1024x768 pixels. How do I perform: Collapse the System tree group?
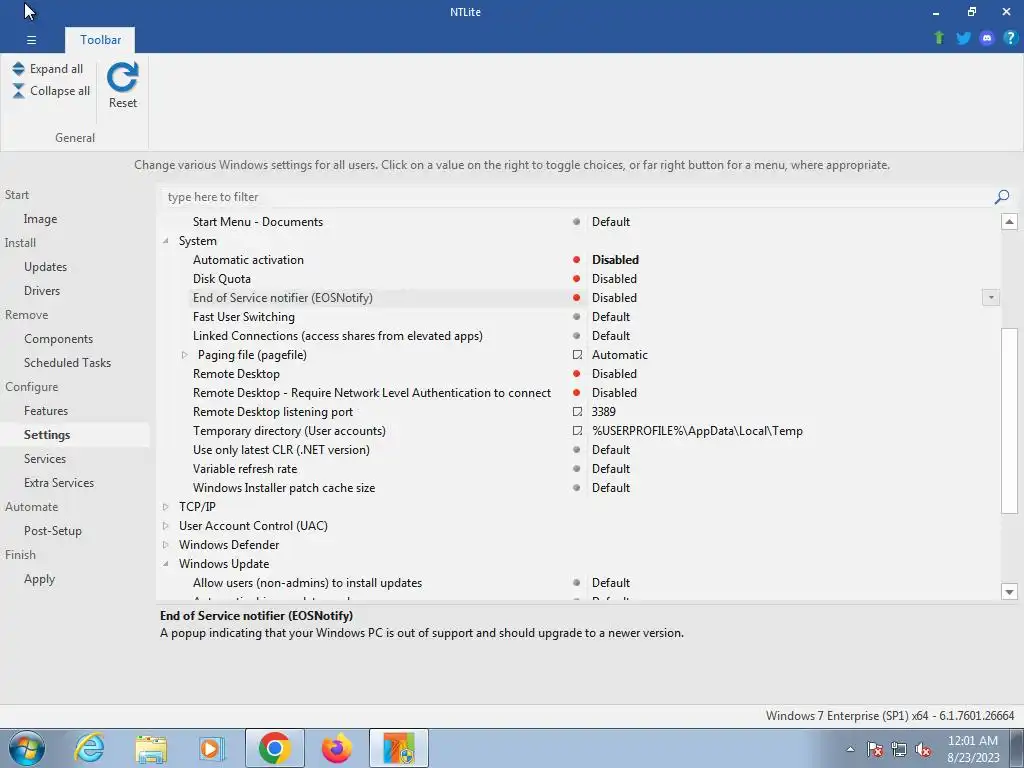pyautogui.click(x=166, y=240)
